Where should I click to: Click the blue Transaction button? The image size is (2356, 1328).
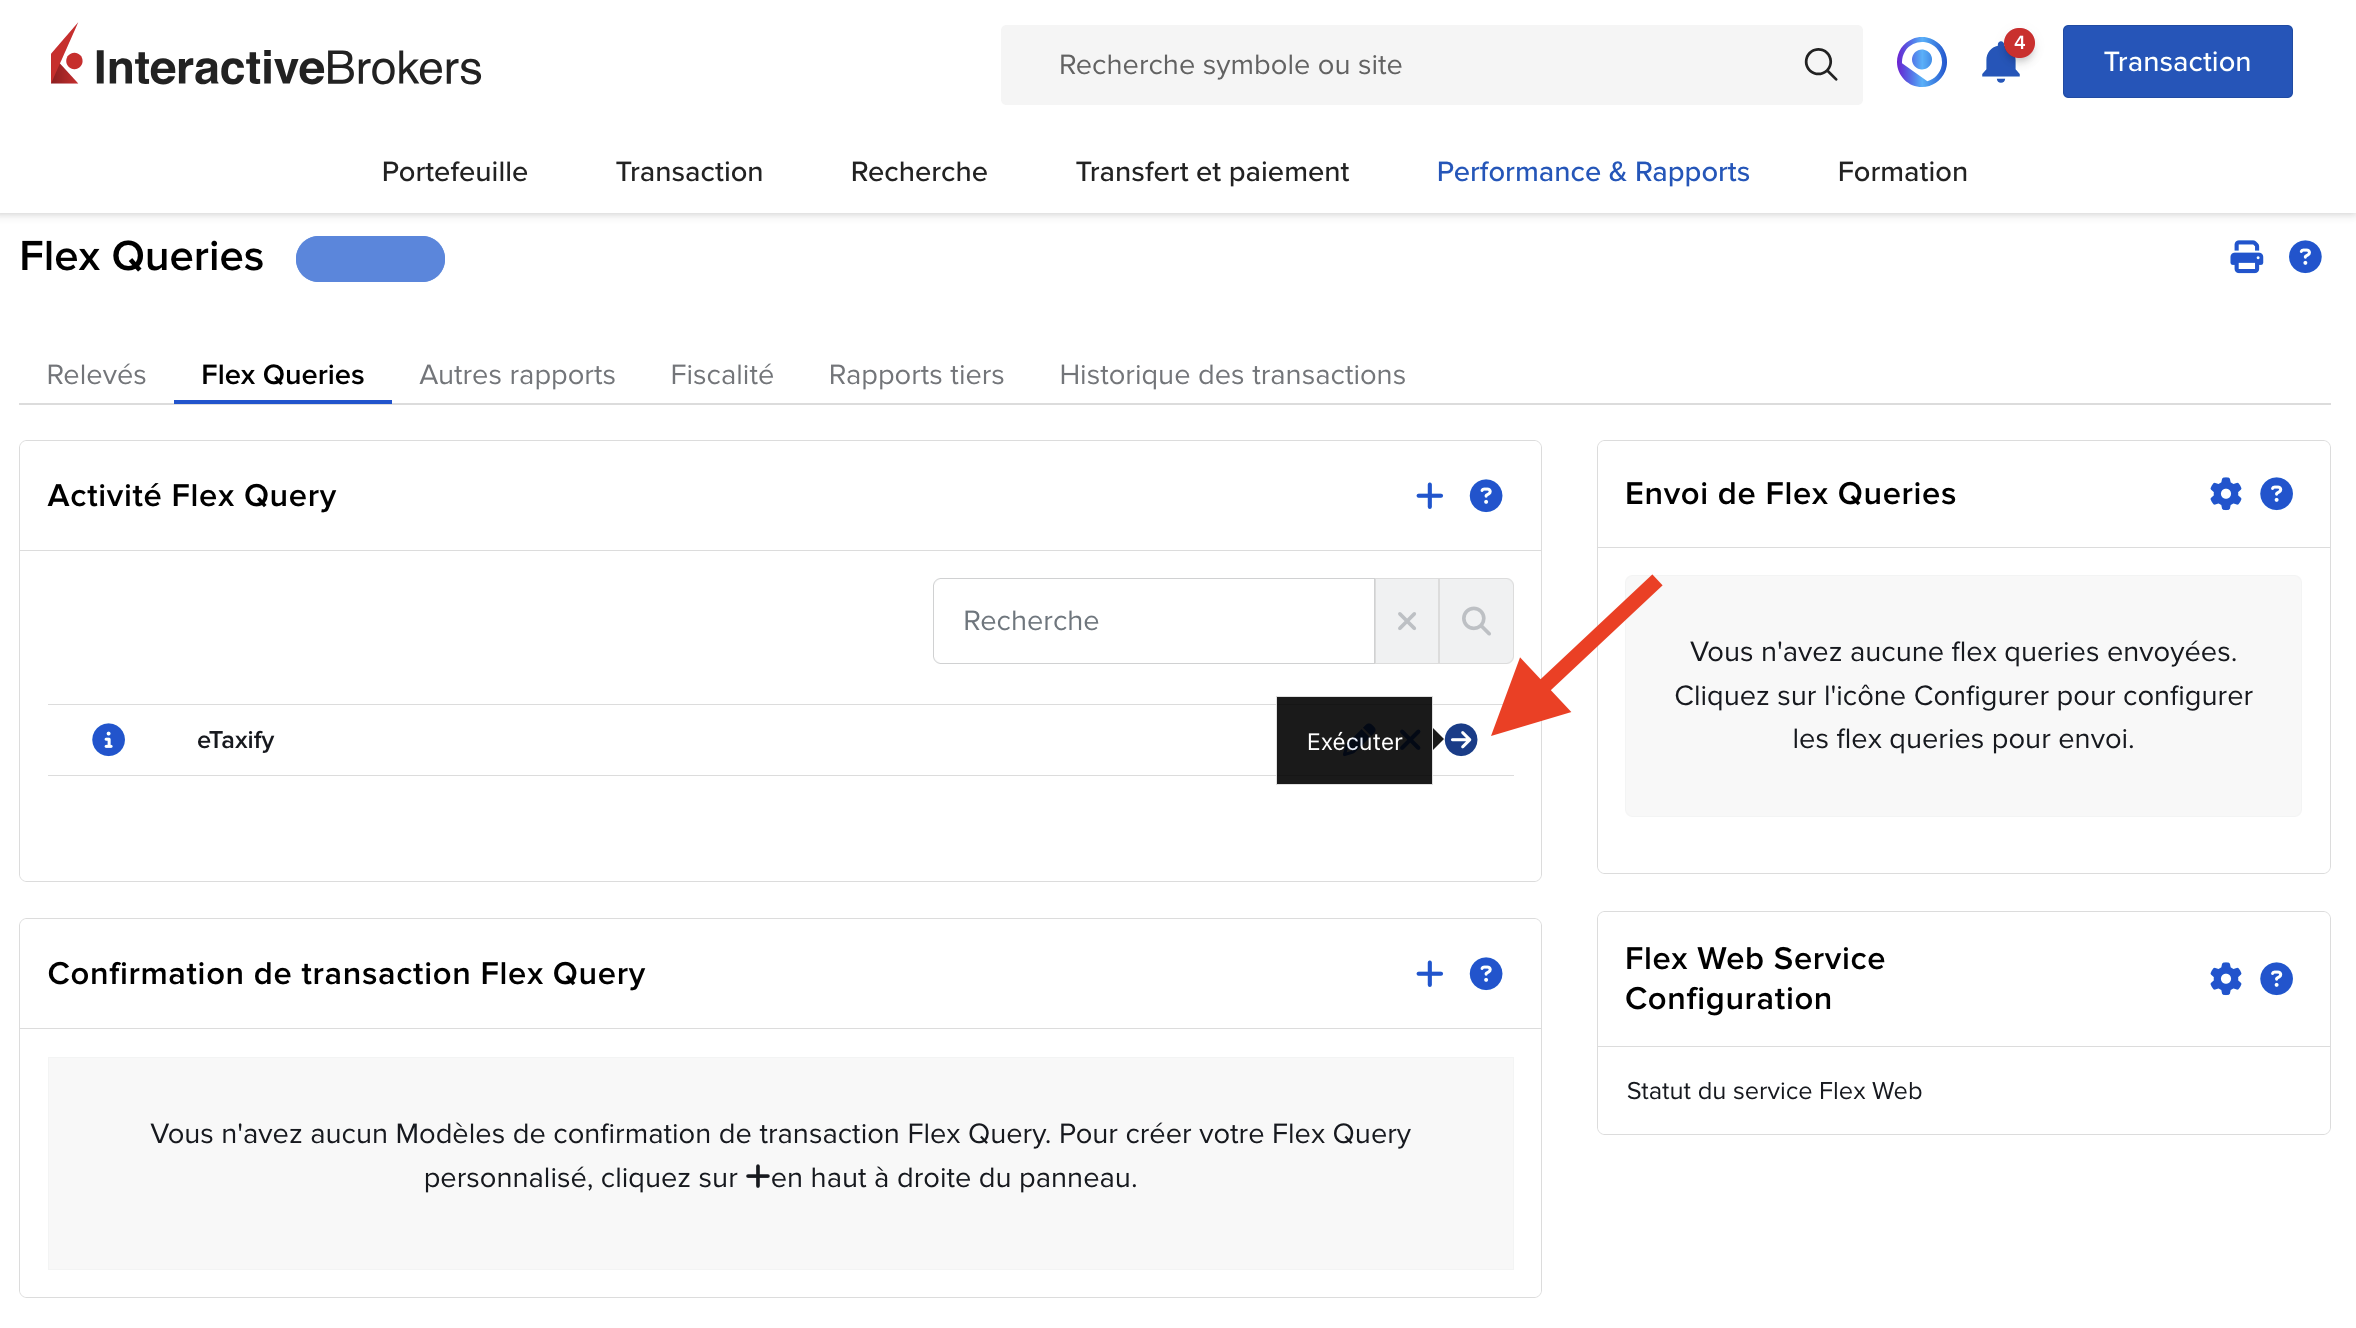tap(2177, 62)
